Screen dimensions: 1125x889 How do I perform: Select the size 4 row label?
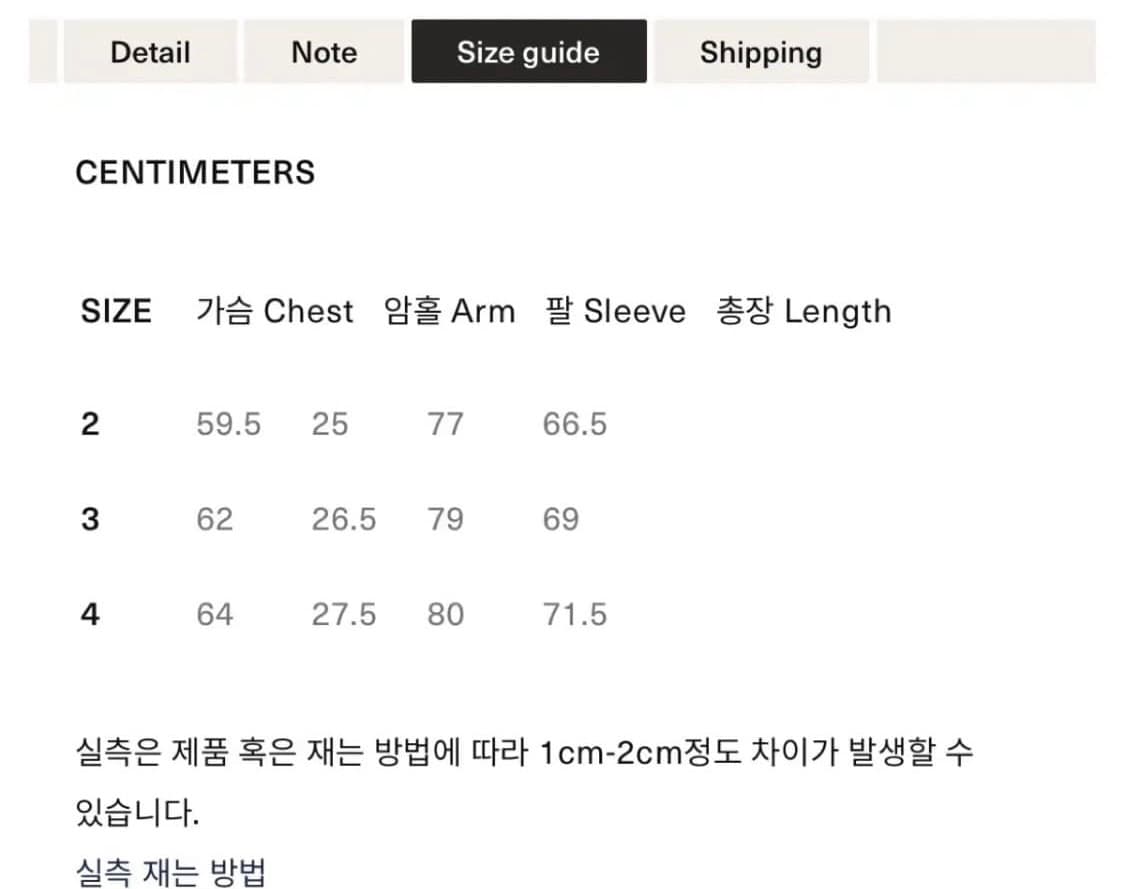pos(90,614)
